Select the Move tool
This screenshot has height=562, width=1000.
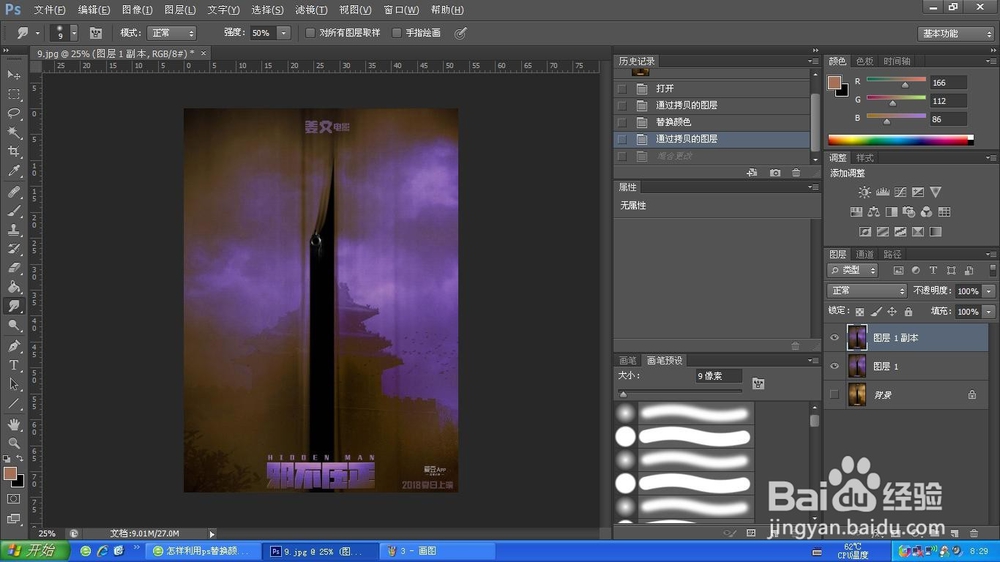click(13, 75)
